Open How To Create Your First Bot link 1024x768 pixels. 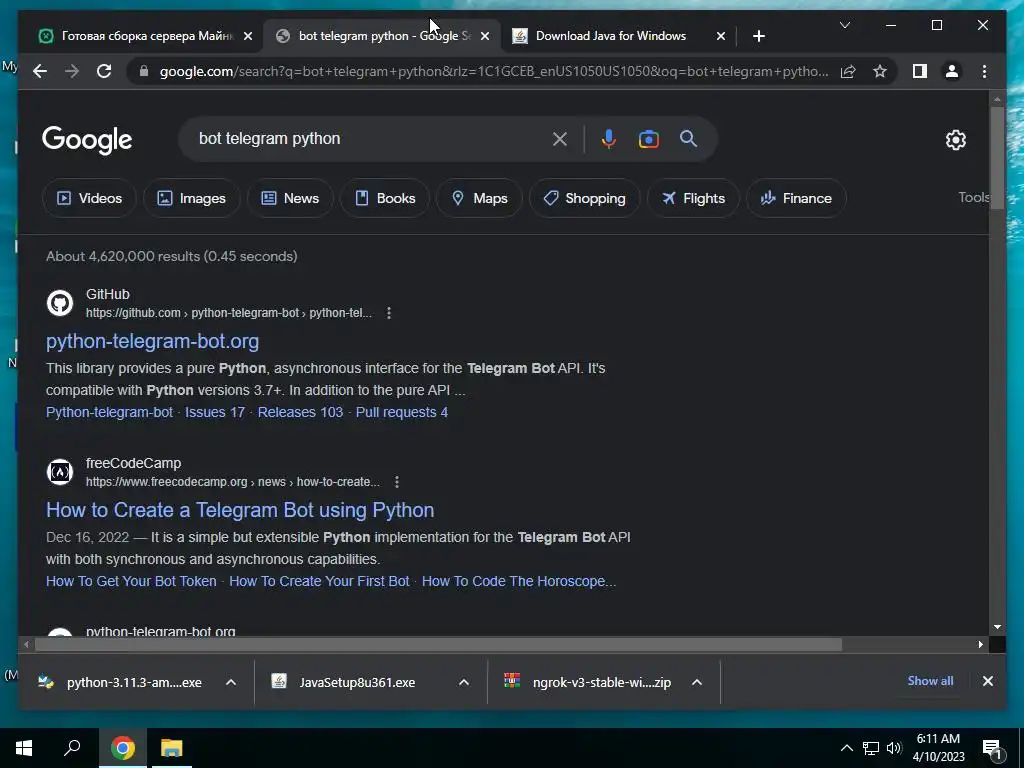click(x=319, y=581)
